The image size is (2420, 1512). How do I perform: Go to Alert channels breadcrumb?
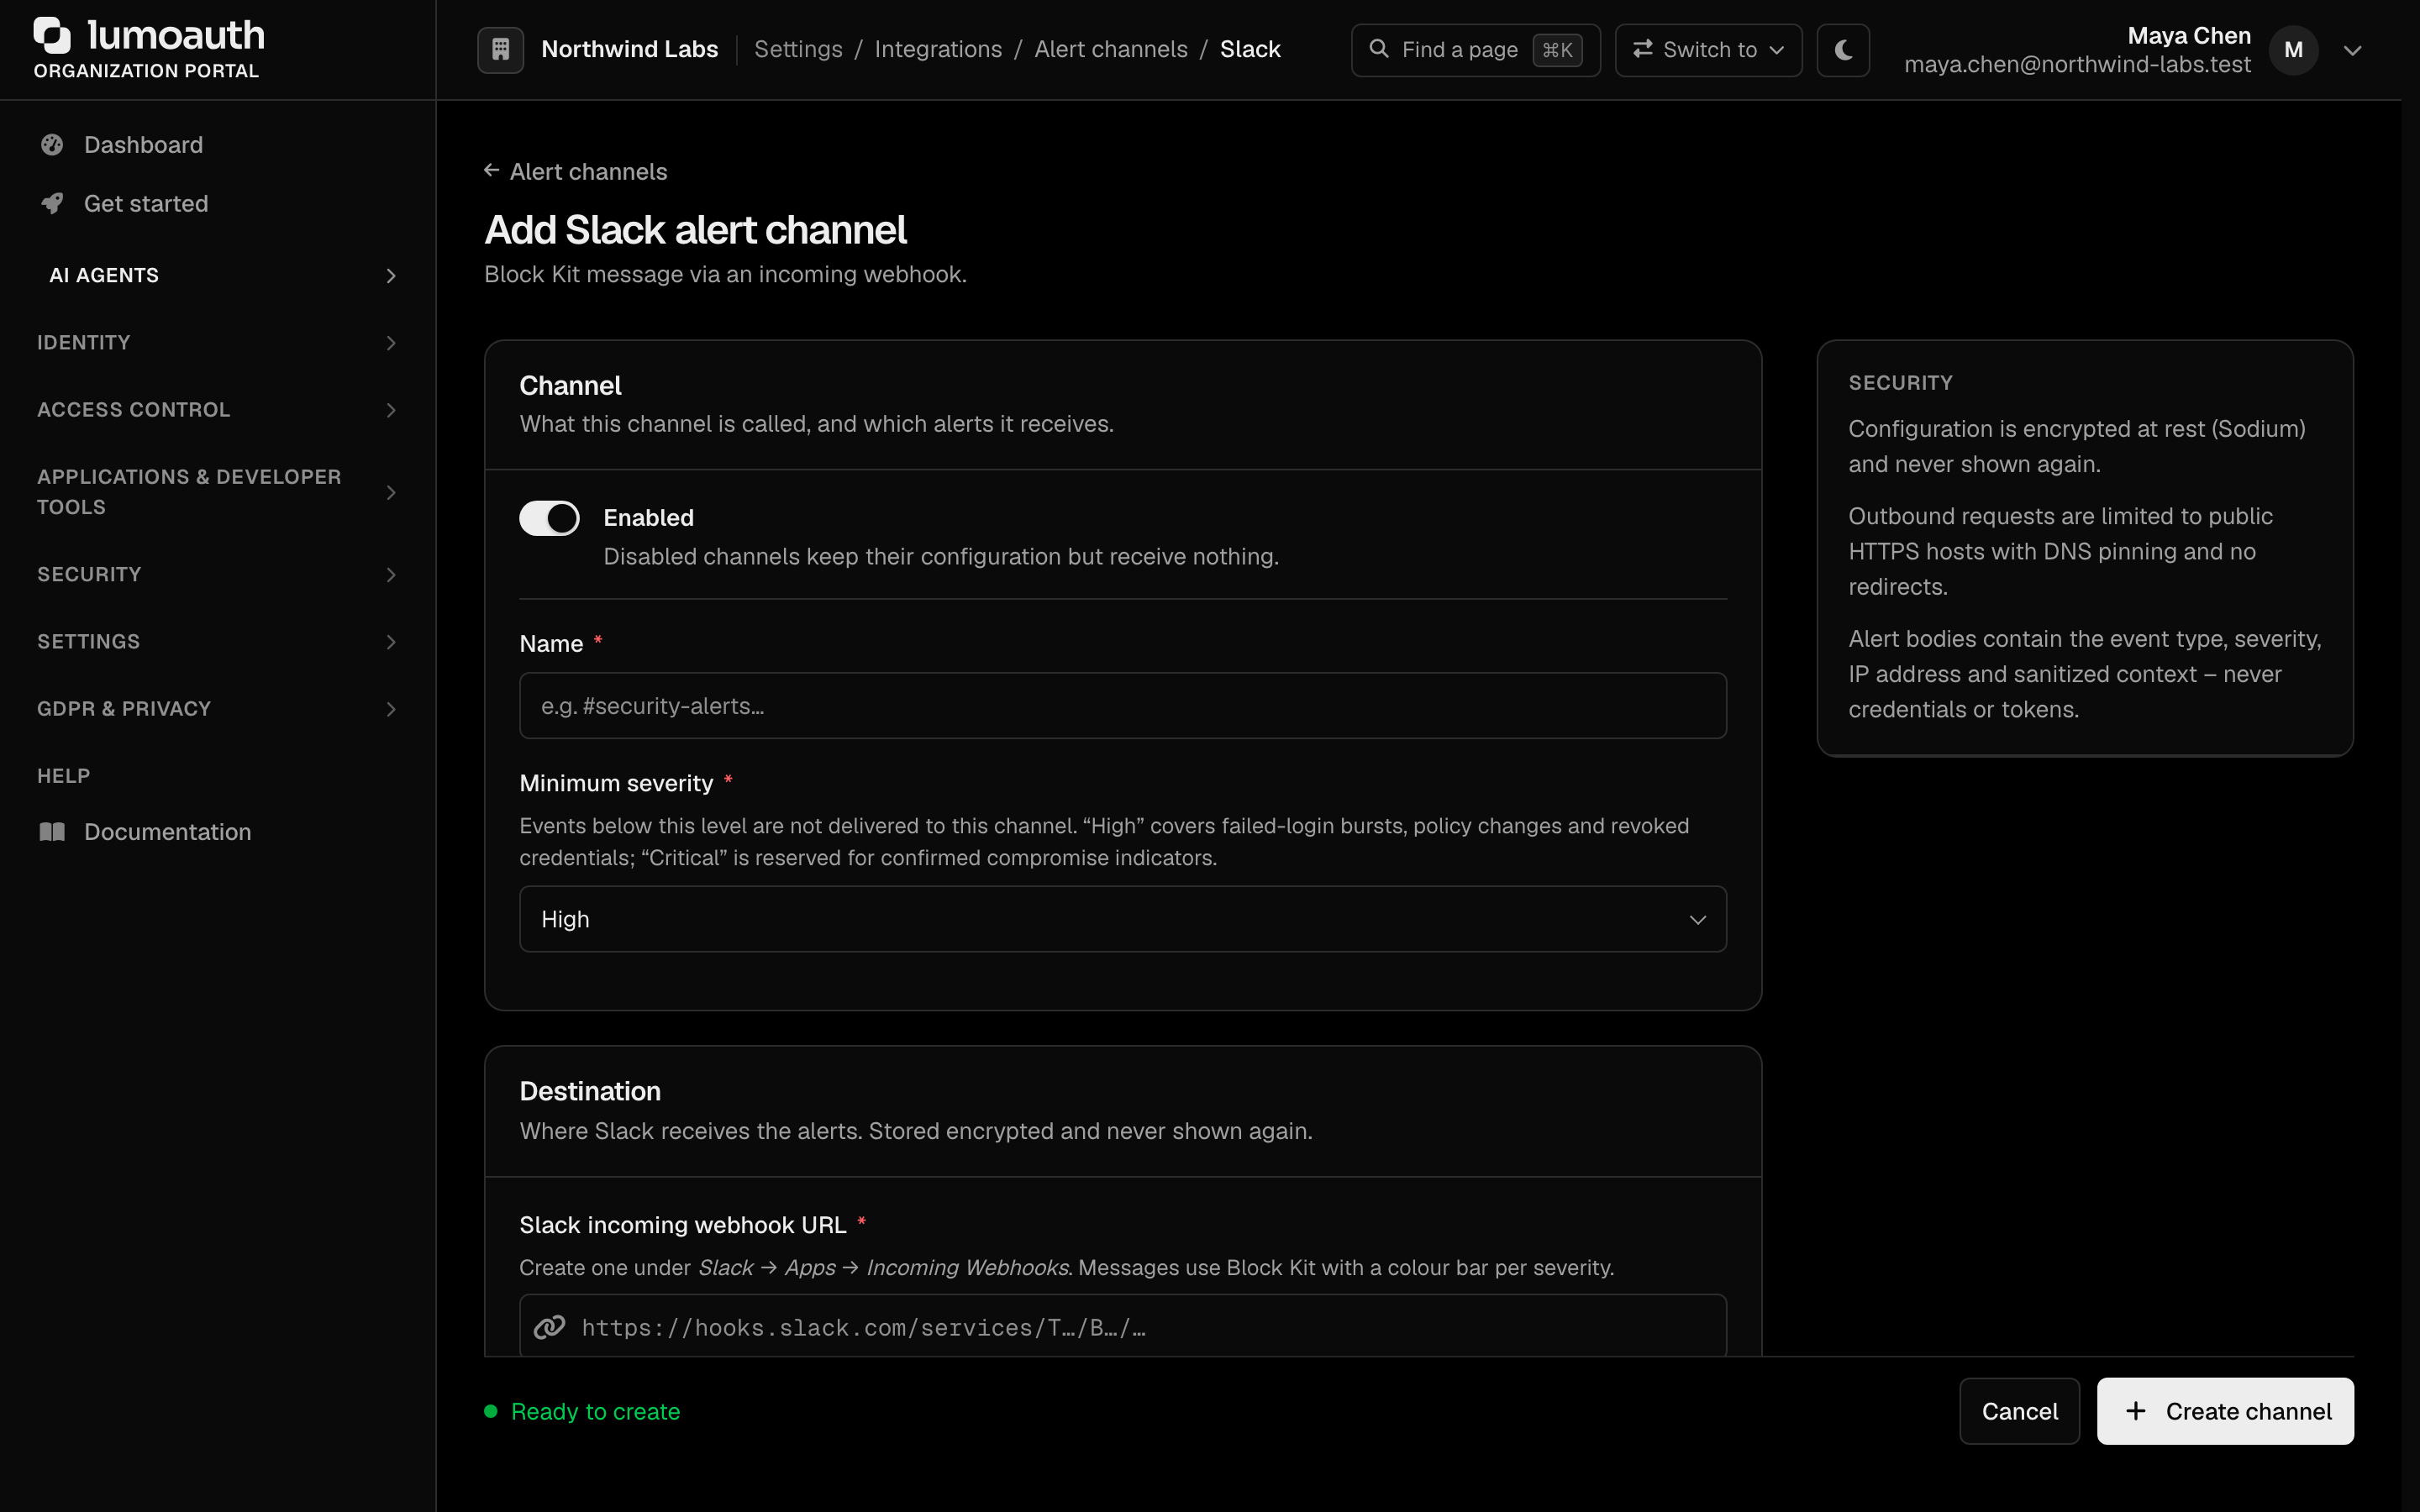tap(1111, 49)
